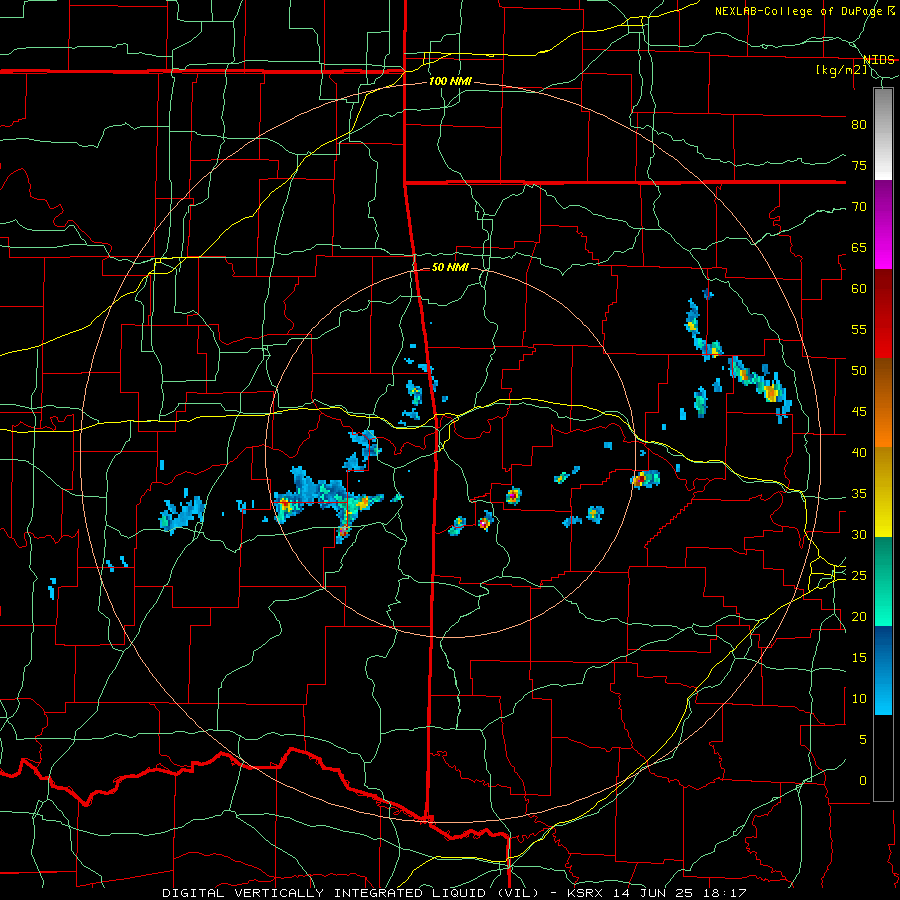Viewport: 900px width, 900px height.
Task: Pick the brown-orange segment of the color bar
Action: 883,404
